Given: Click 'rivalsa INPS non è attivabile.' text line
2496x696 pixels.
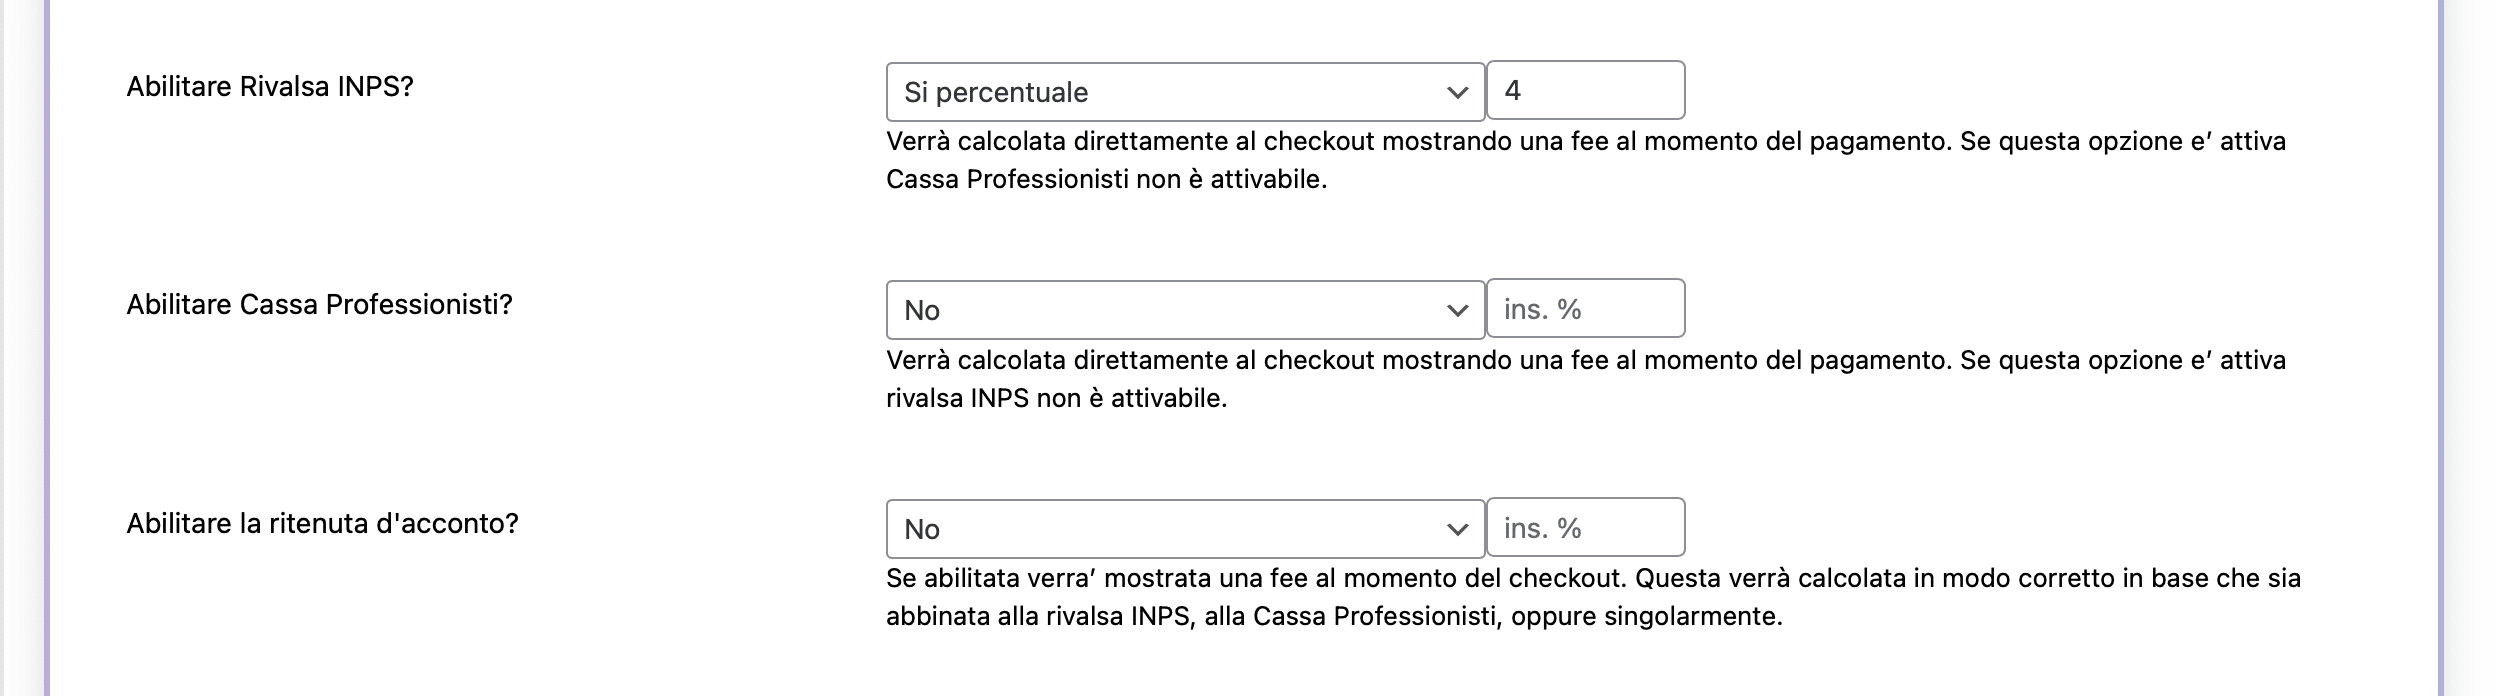Looking at the screenshot, I should (x=1056, y=398).
